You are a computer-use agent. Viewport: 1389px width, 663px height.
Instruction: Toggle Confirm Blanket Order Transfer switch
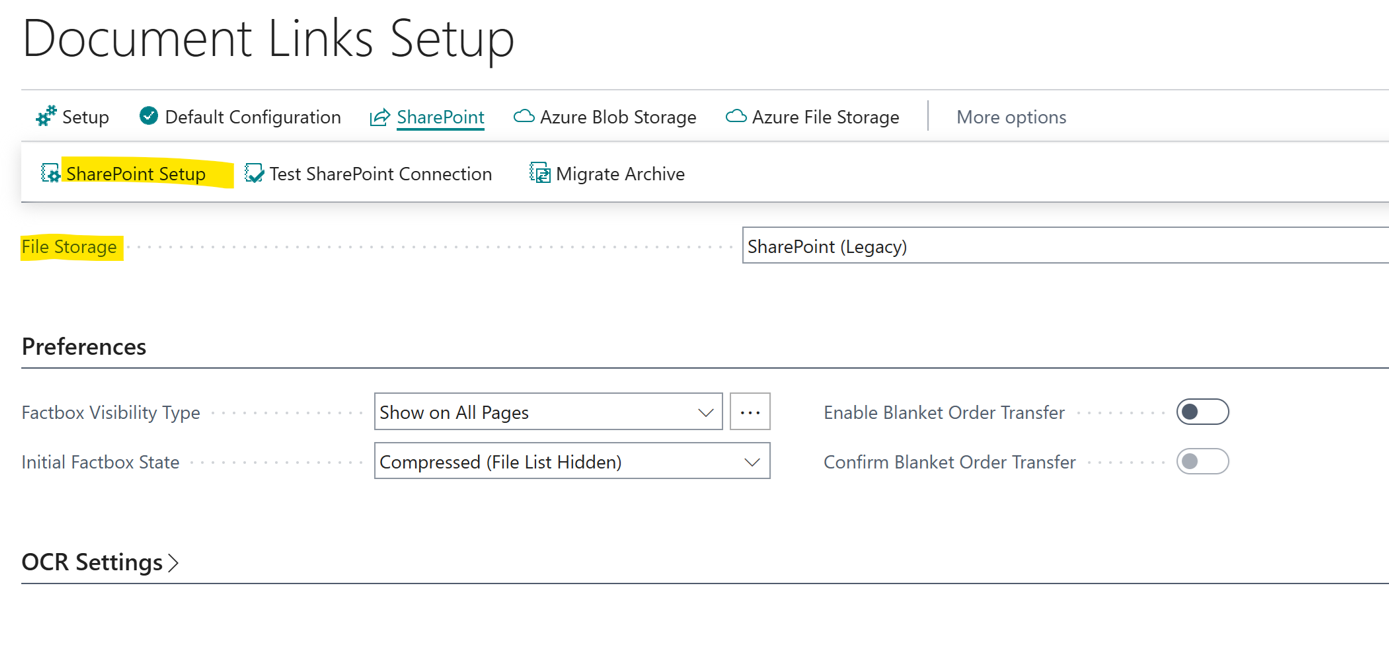1202,462
